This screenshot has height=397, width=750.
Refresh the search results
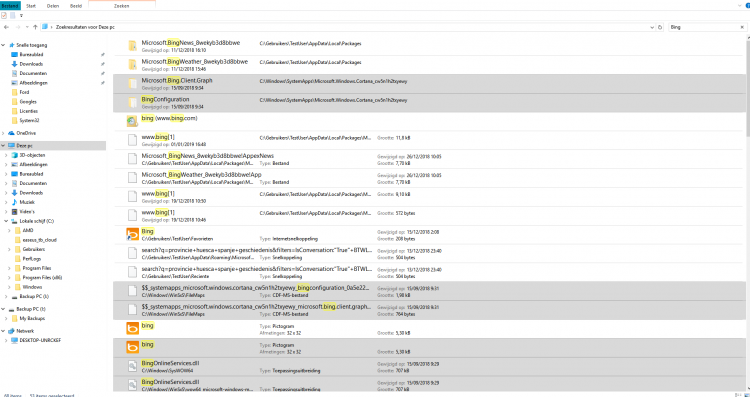(x=660, y=27)
